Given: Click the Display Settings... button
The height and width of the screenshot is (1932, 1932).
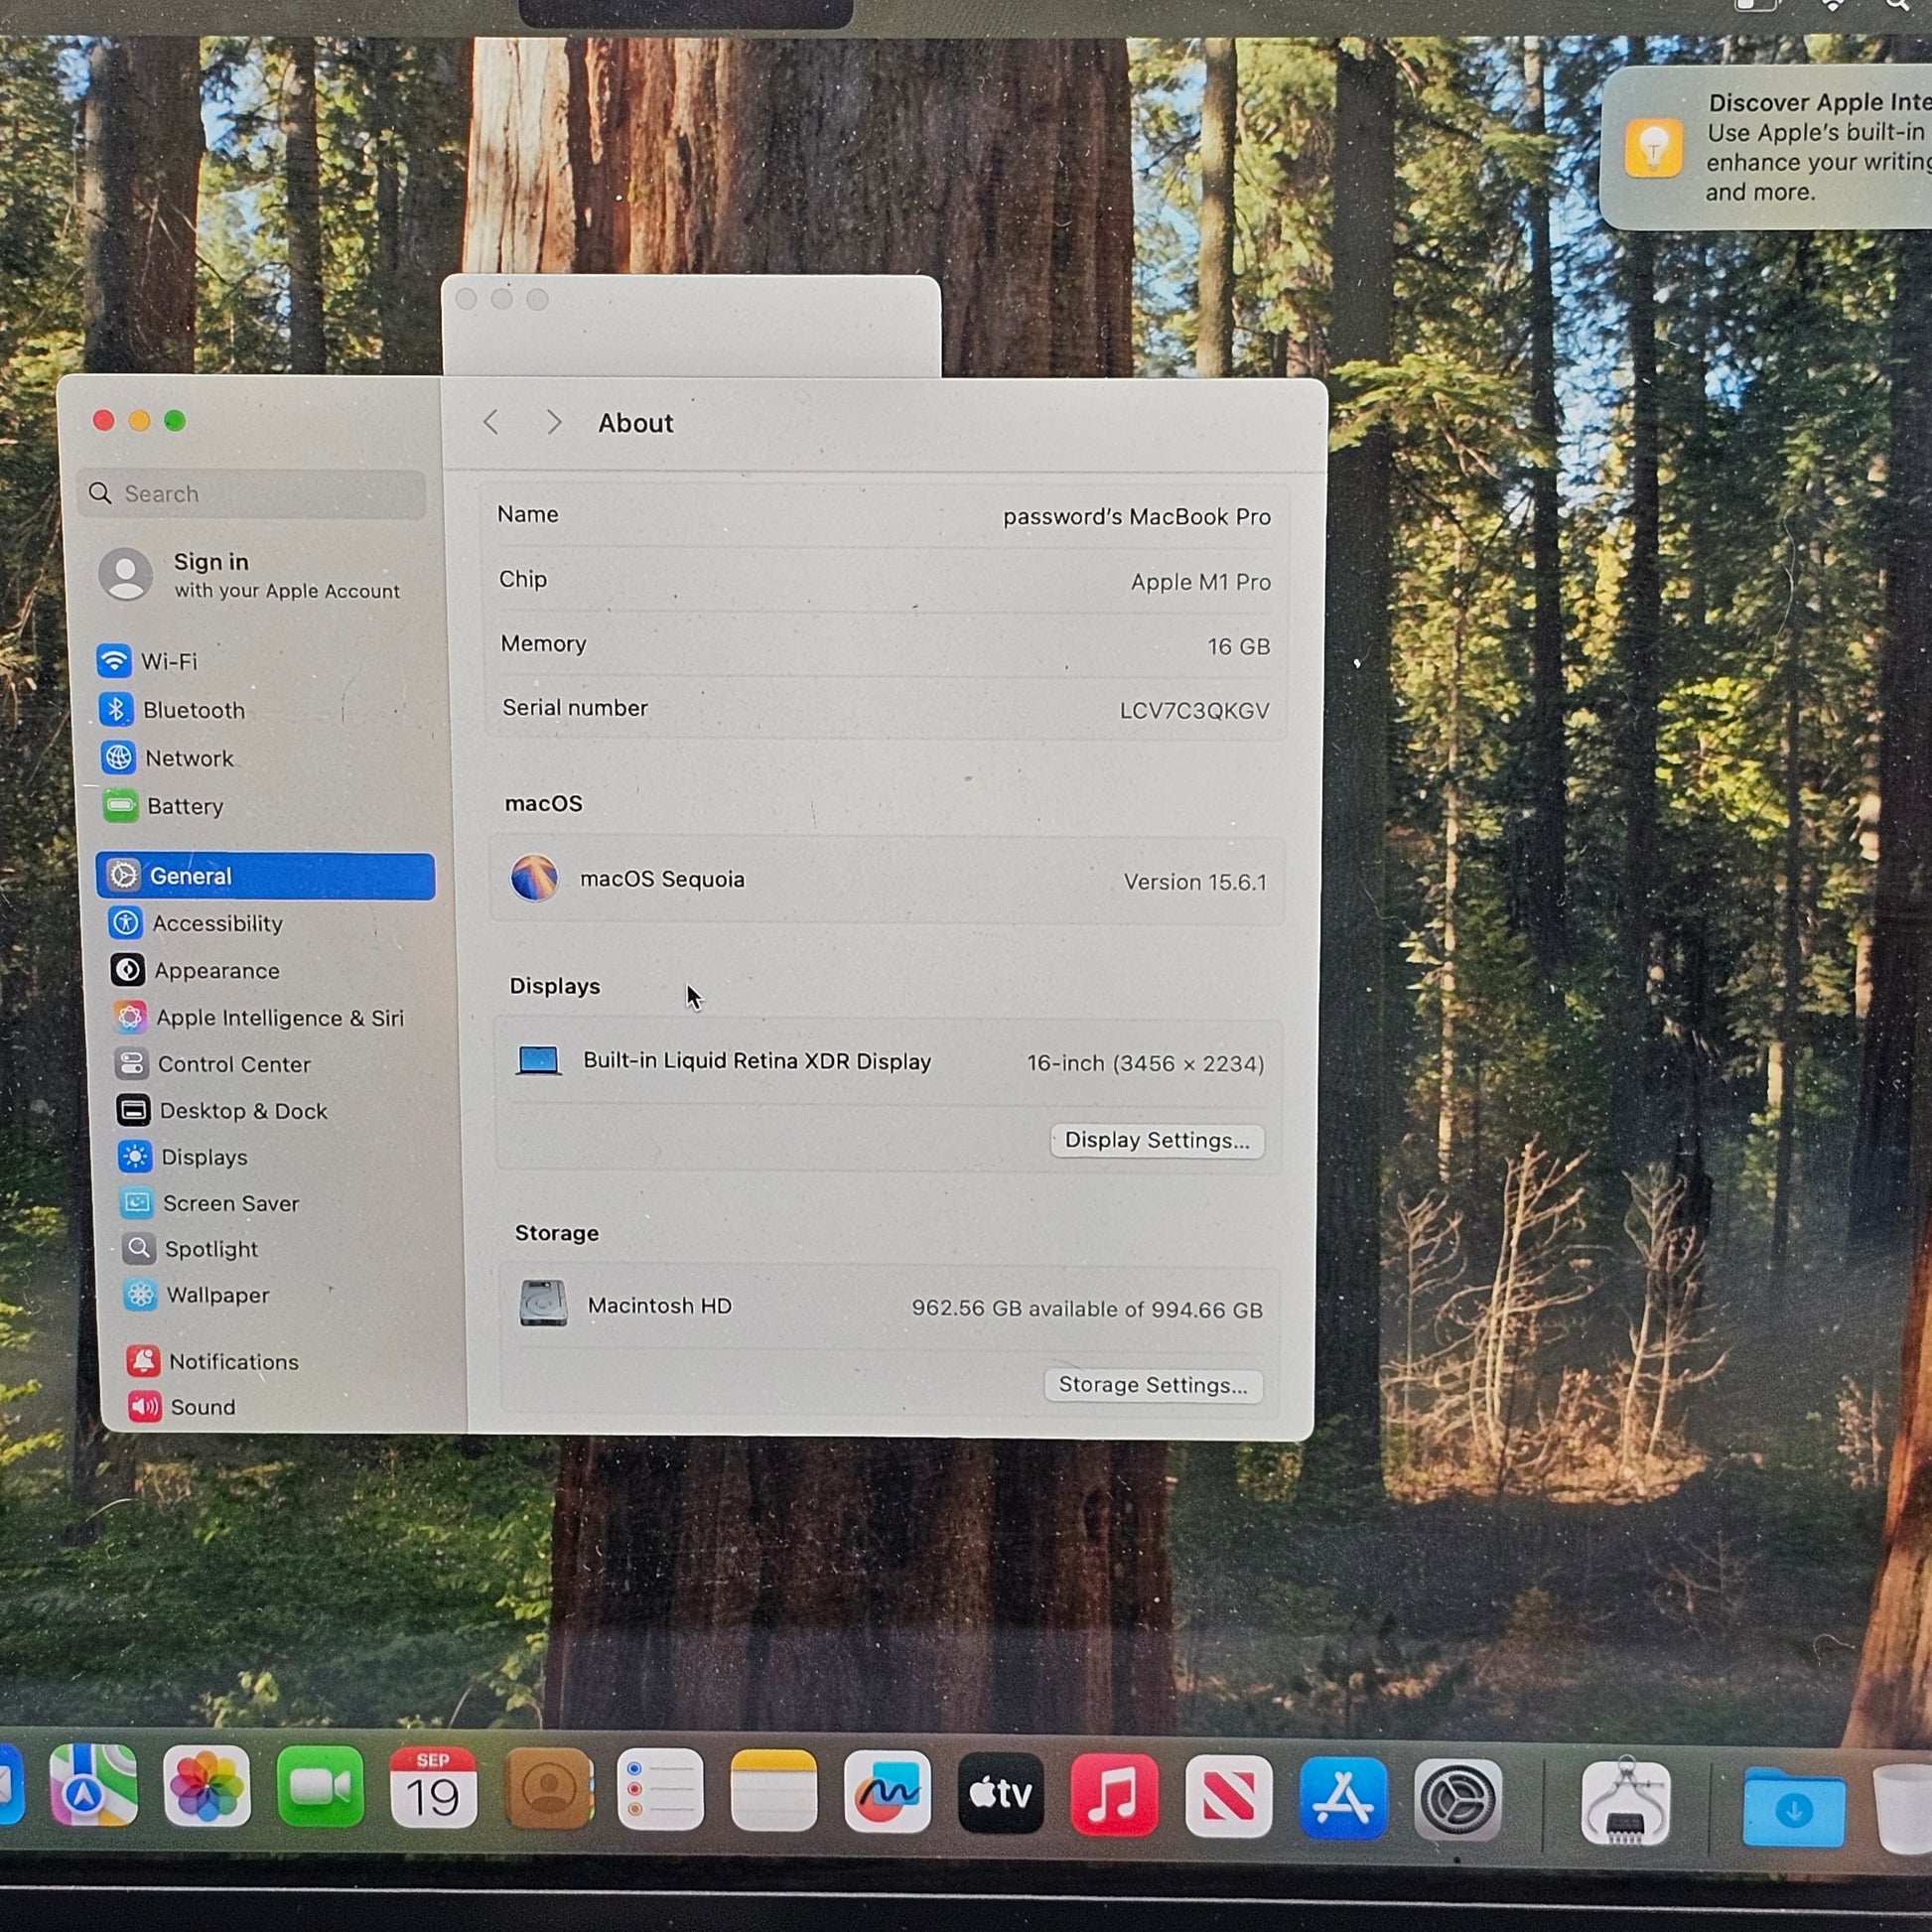Looking at the screenshot, I should pos(1157,1140).
